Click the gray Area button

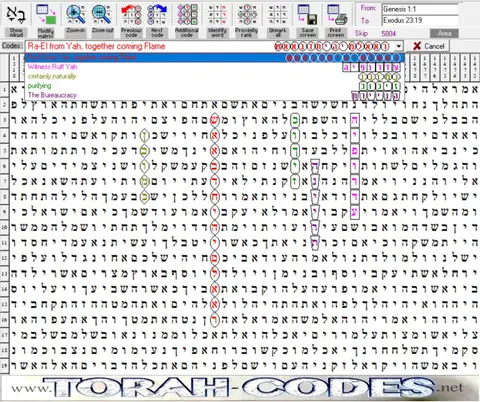click(x=444, y=33)
